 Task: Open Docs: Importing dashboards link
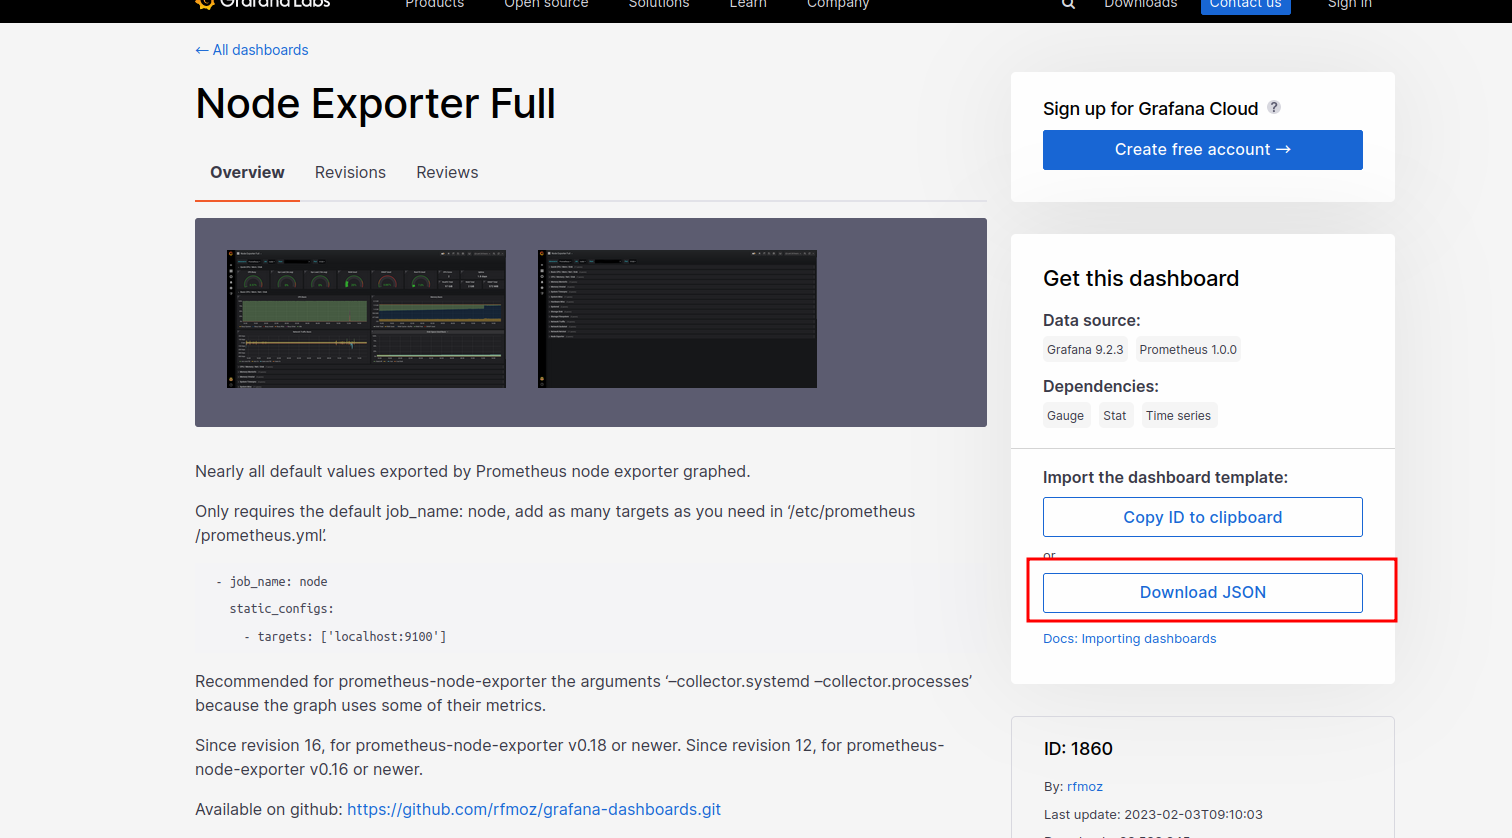[x=1130, y=639]
